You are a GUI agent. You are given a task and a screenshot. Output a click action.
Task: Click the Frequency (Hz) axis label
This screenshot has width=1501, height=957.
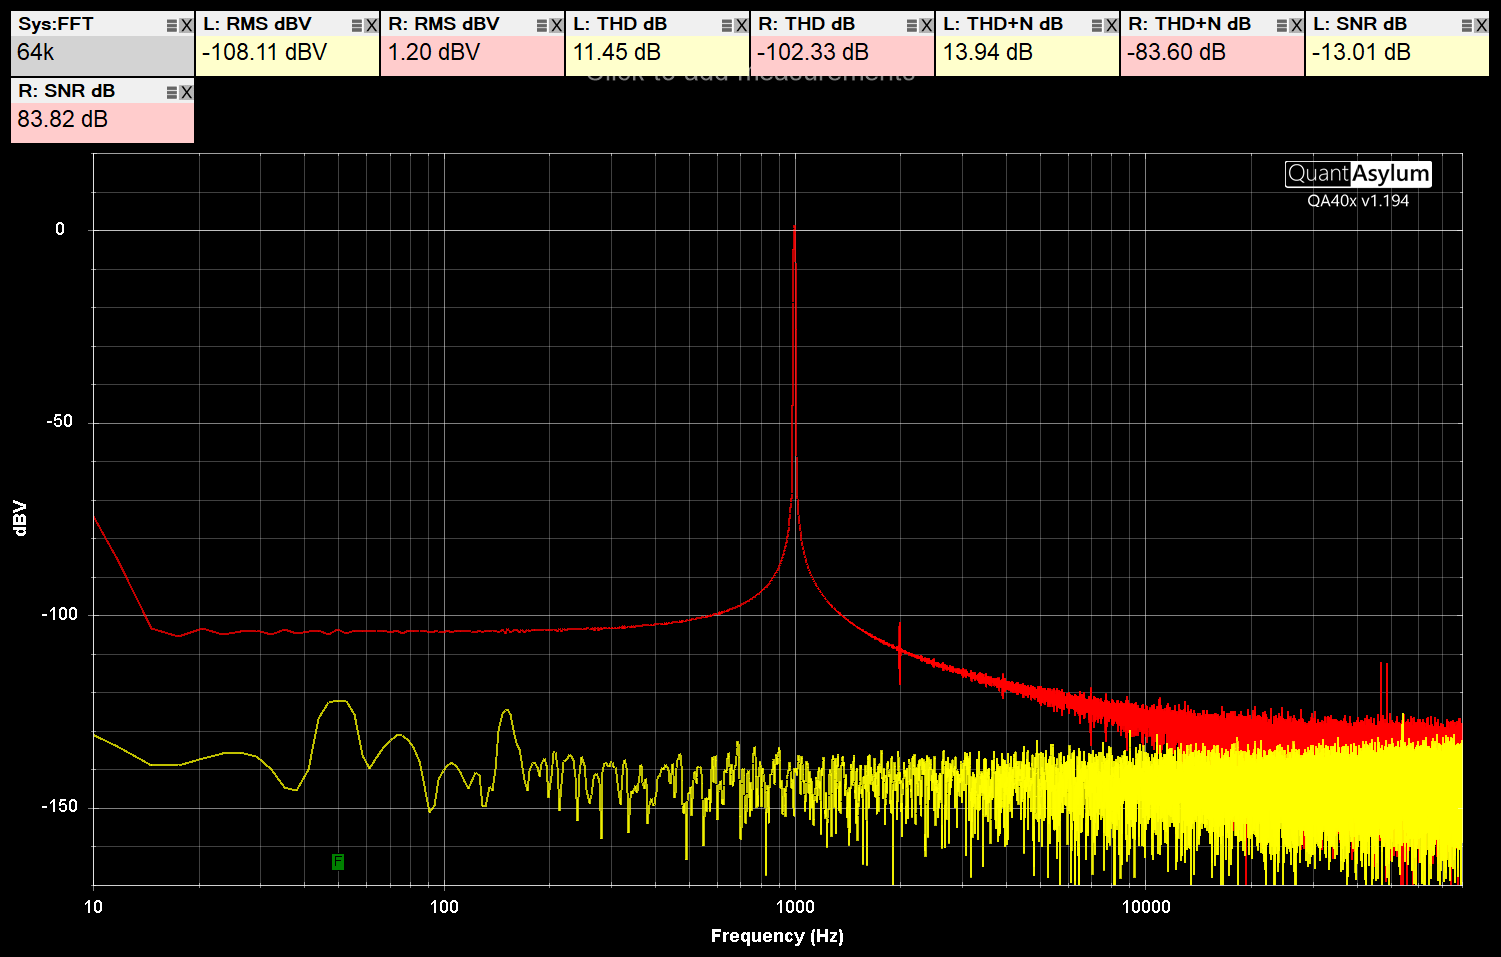click(x=777, y=936)
